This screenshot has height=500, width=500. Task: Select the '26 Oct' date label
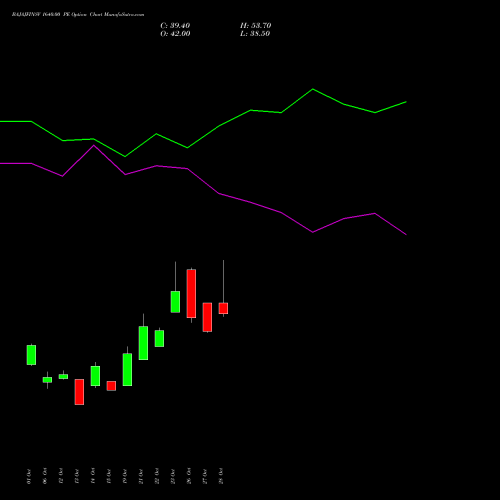189,476
